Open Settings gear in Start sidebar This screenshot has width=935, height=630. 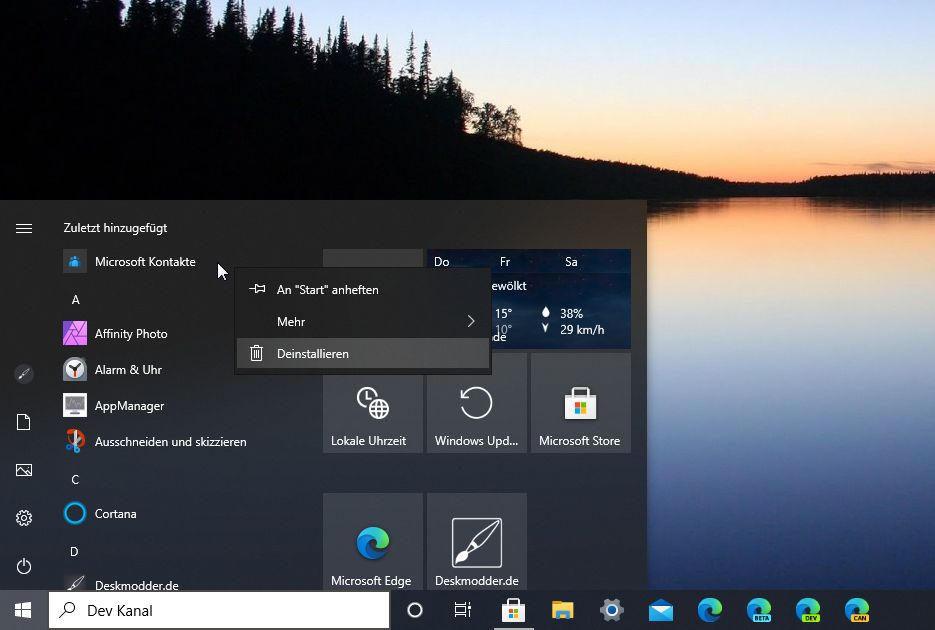click(24, 518)
